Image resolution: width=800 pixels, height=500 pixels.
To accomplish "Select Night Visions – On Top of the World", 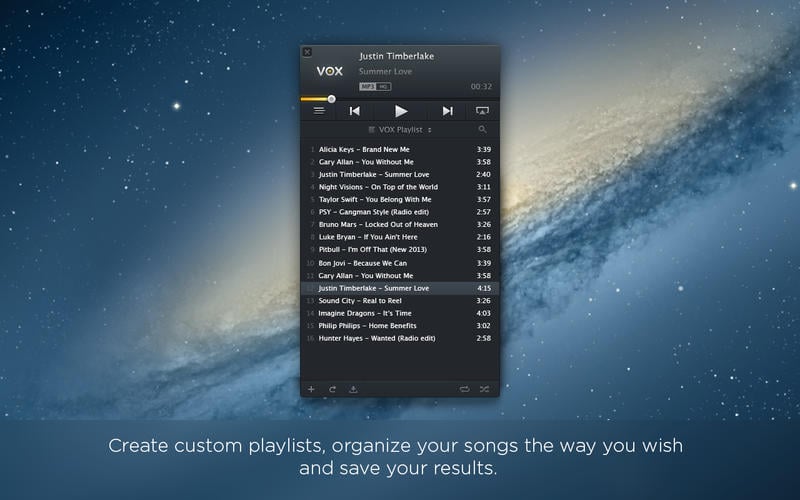I will coord(400,187).
